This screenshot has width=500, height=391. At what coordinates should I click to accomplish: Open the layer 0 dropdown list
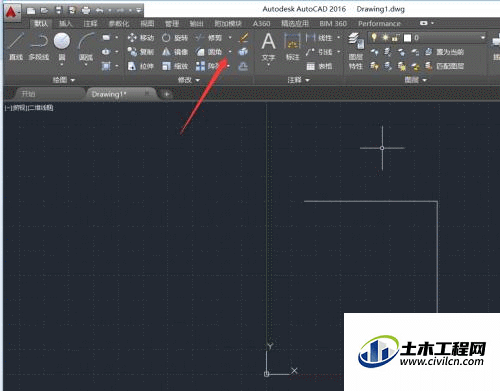click(x=483, y=38)
